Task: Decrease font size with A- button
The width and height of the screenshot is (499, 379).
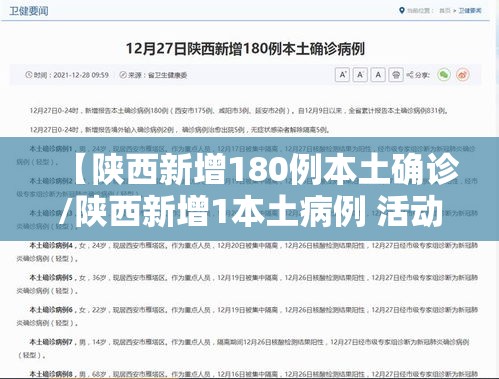Action: tap(360, 75)
